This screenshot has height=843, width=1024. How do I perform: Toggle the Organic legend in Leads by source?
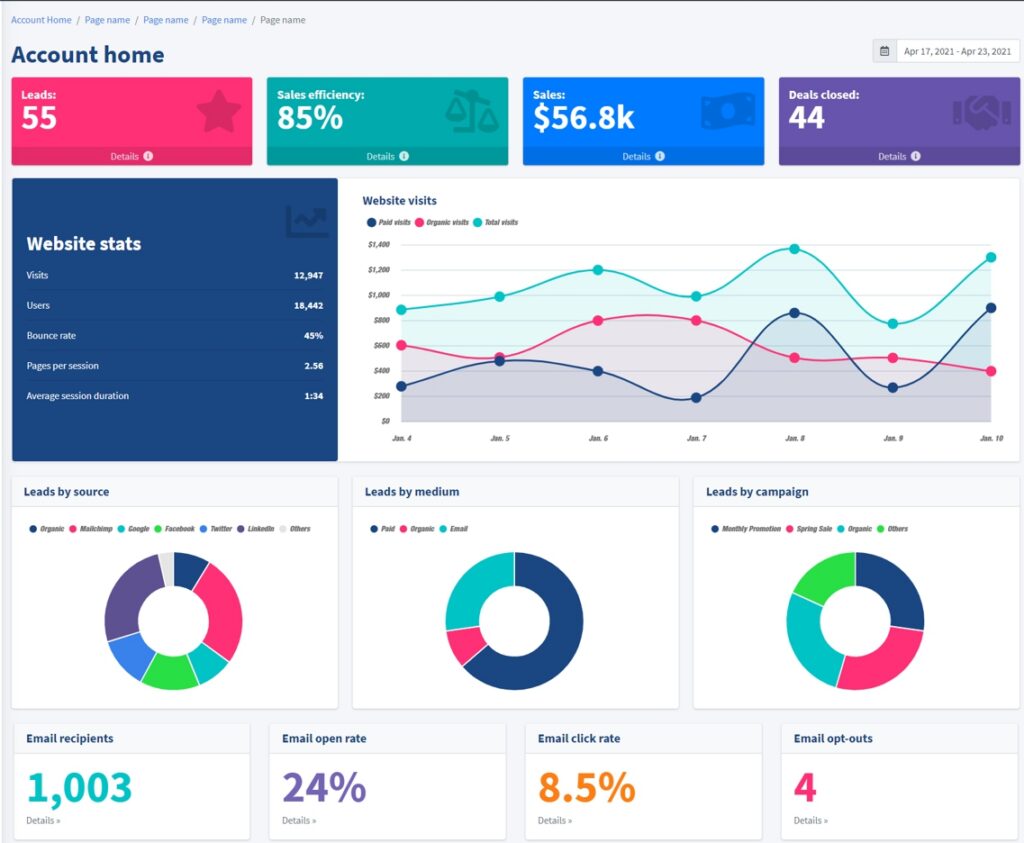click(47, 529)
